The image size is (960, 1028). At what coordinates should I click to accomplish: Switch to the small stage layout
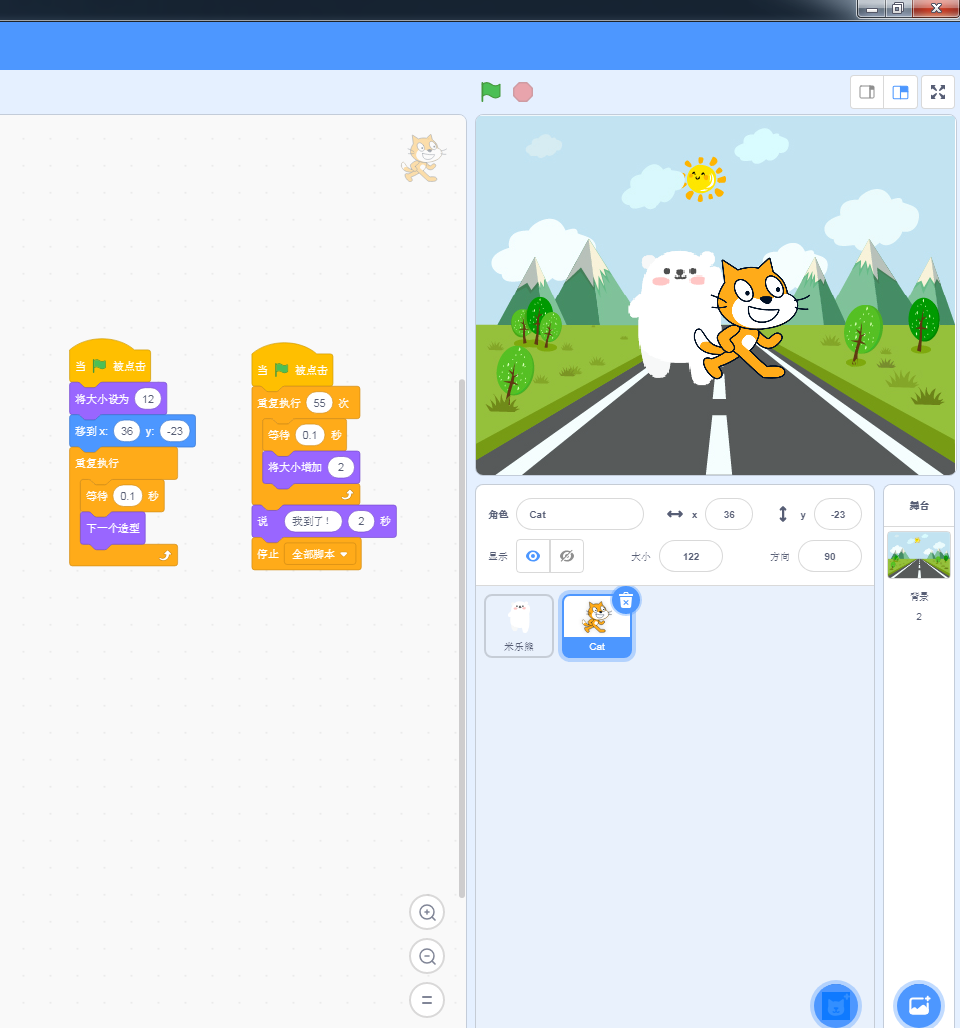coord(867,92)
